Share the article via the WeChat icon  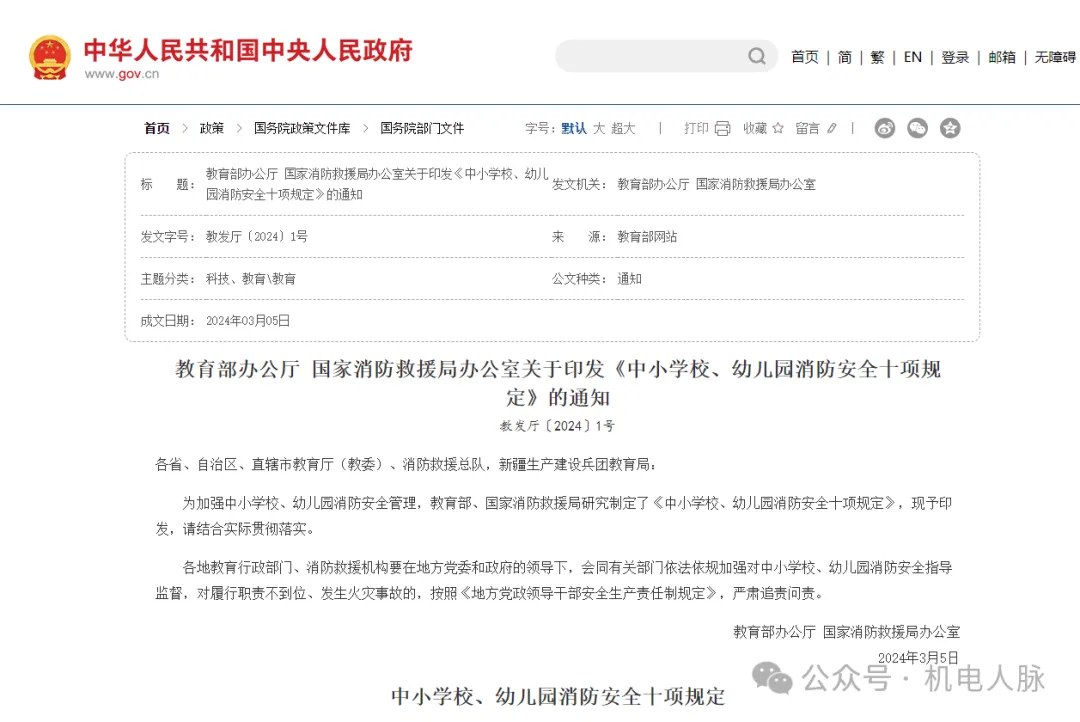[x=917, y=128]
